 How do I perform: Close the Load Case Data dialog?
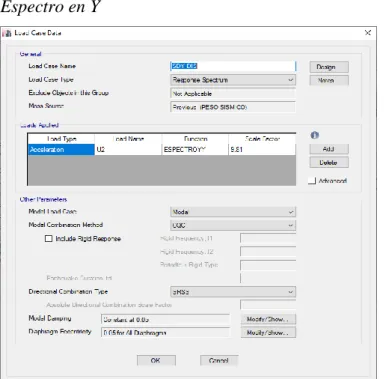pos(368,32)
